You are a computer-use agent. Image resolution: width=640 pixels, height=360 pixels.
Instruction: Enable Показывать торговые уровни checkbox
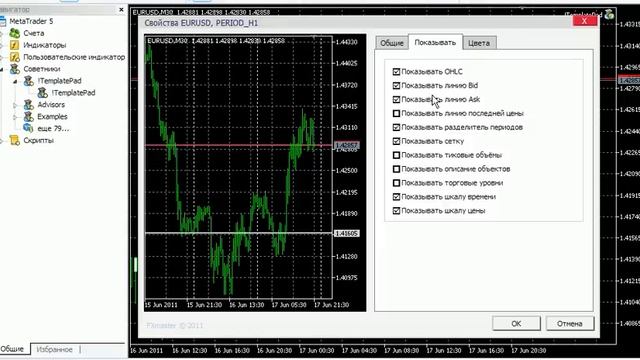coord(396,183)
